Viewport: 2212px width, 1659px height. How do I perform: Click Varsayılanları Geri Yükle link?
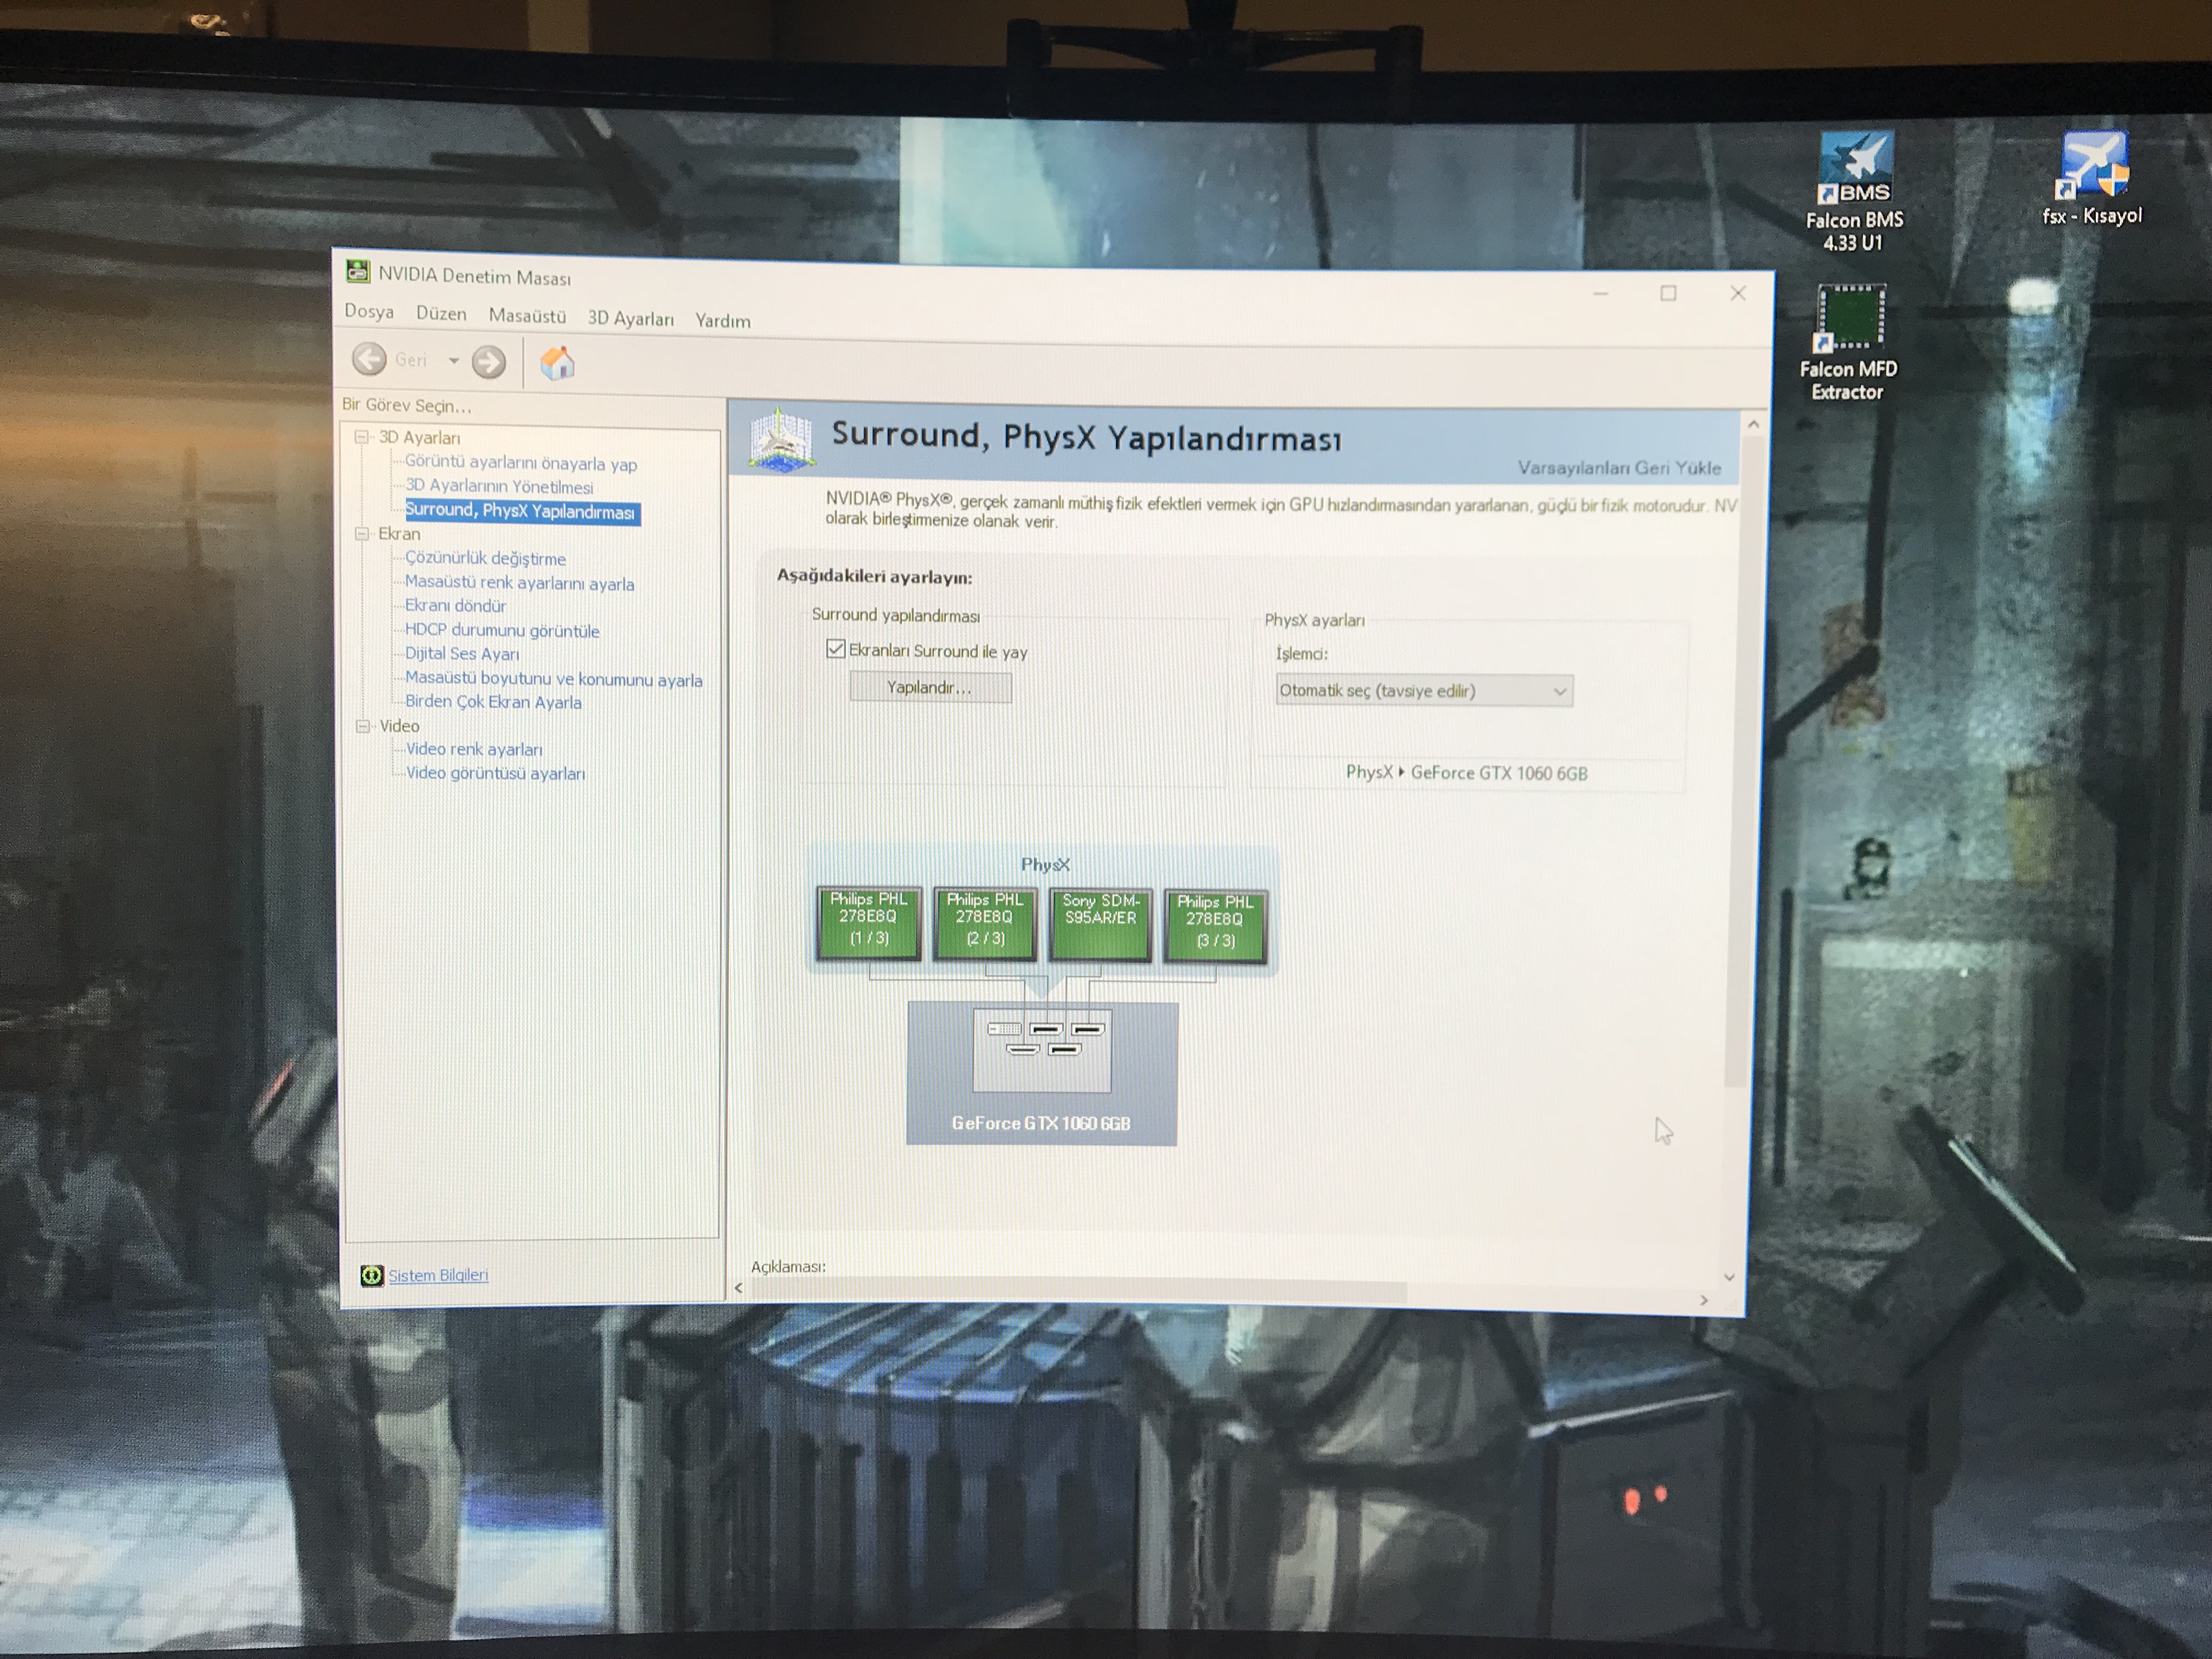point(1619,467)
